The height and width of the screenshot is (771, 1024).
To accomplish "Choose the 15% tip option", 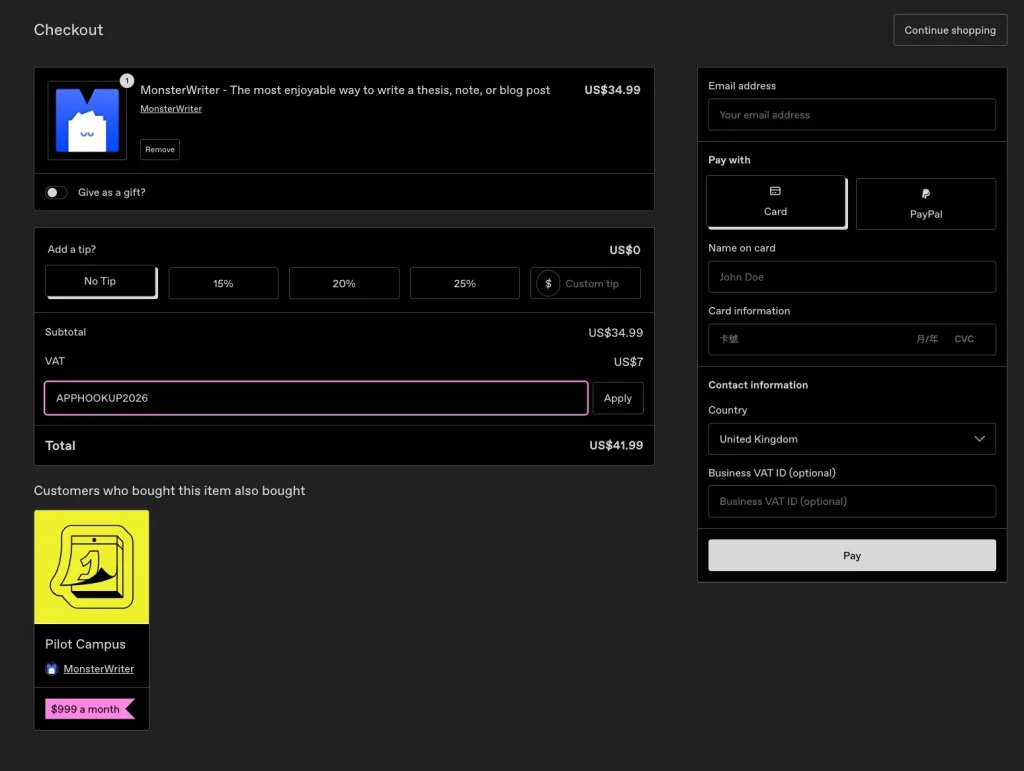I will click(x=223, y=283).
